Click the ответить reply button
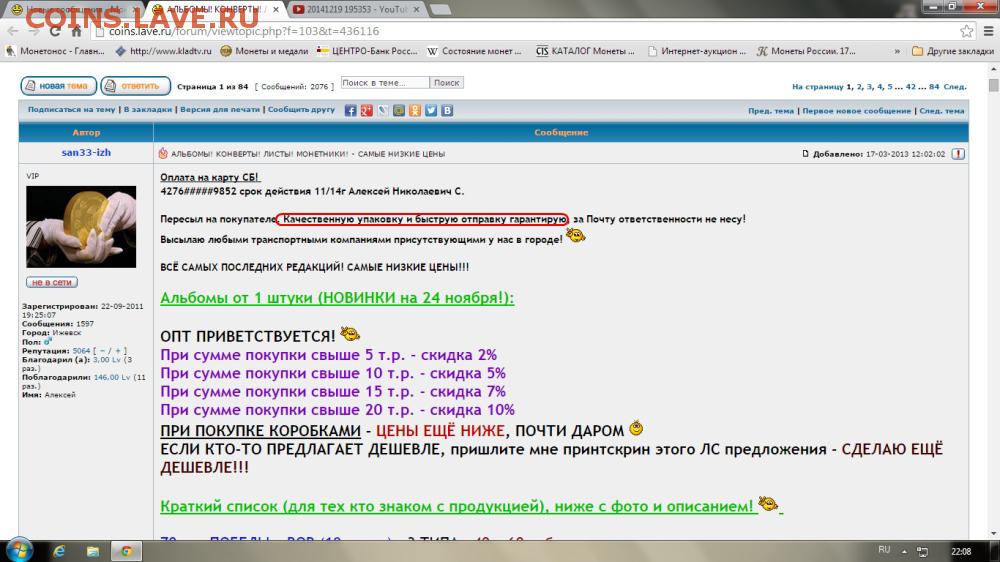Viewport: 1000px width, 562px height. (x=135, y=85)
